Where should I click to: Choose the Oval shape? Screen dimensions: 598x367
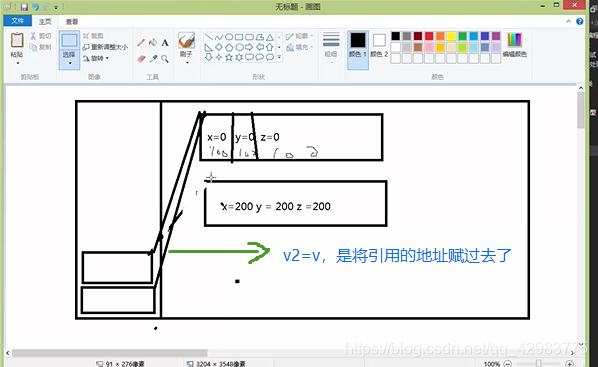tap(229, 37)
